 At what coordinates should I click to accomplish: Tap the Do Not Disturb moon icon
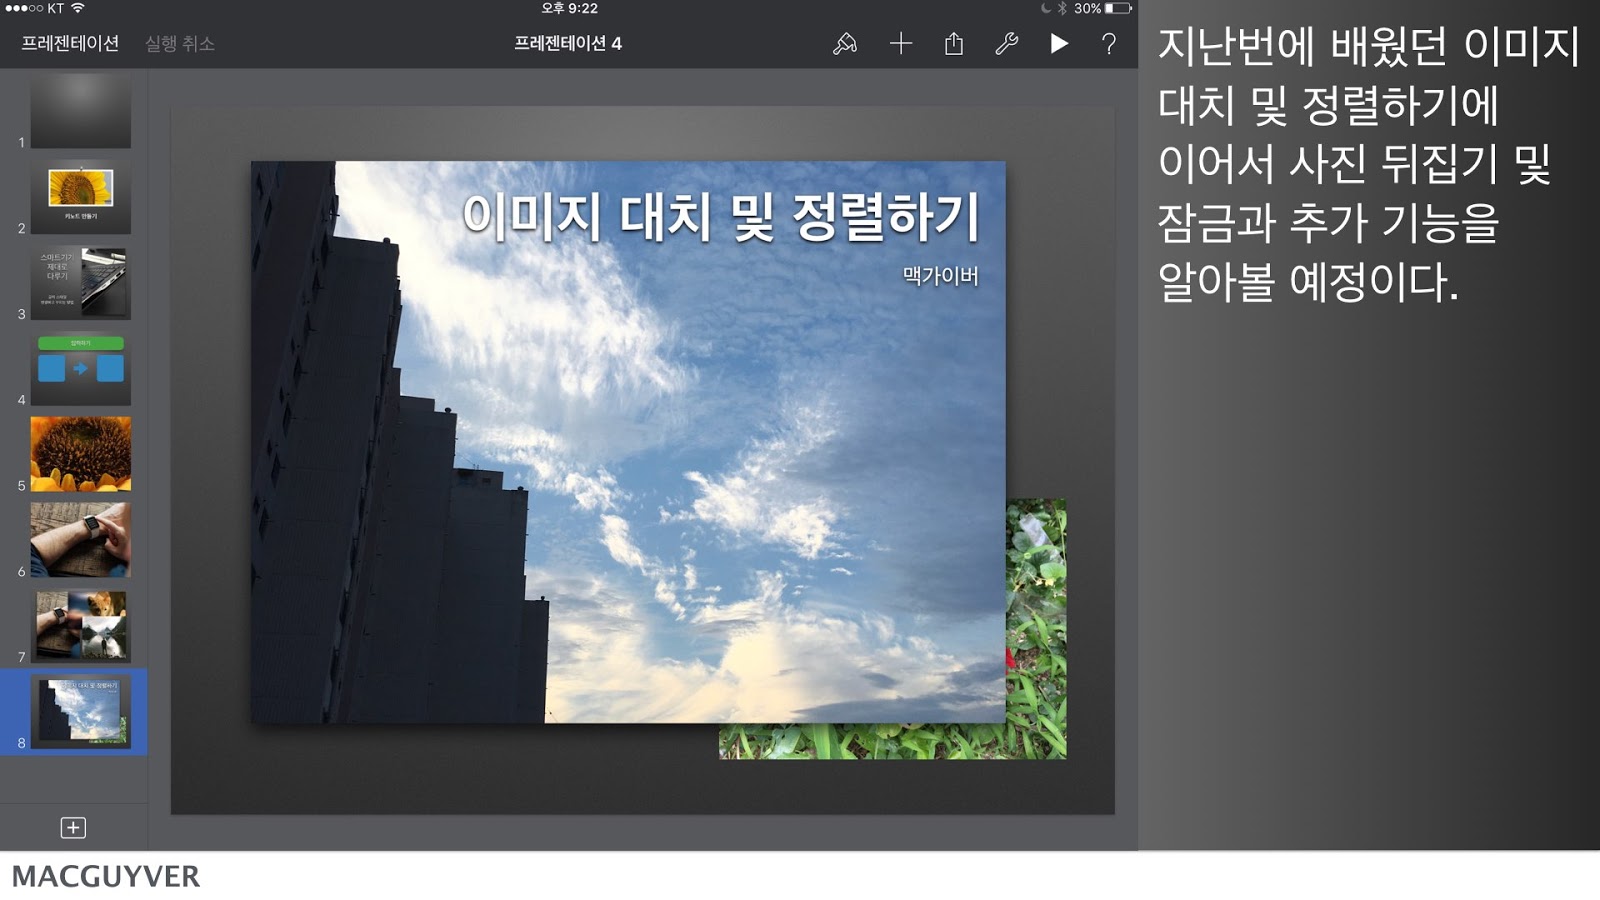1046,8
